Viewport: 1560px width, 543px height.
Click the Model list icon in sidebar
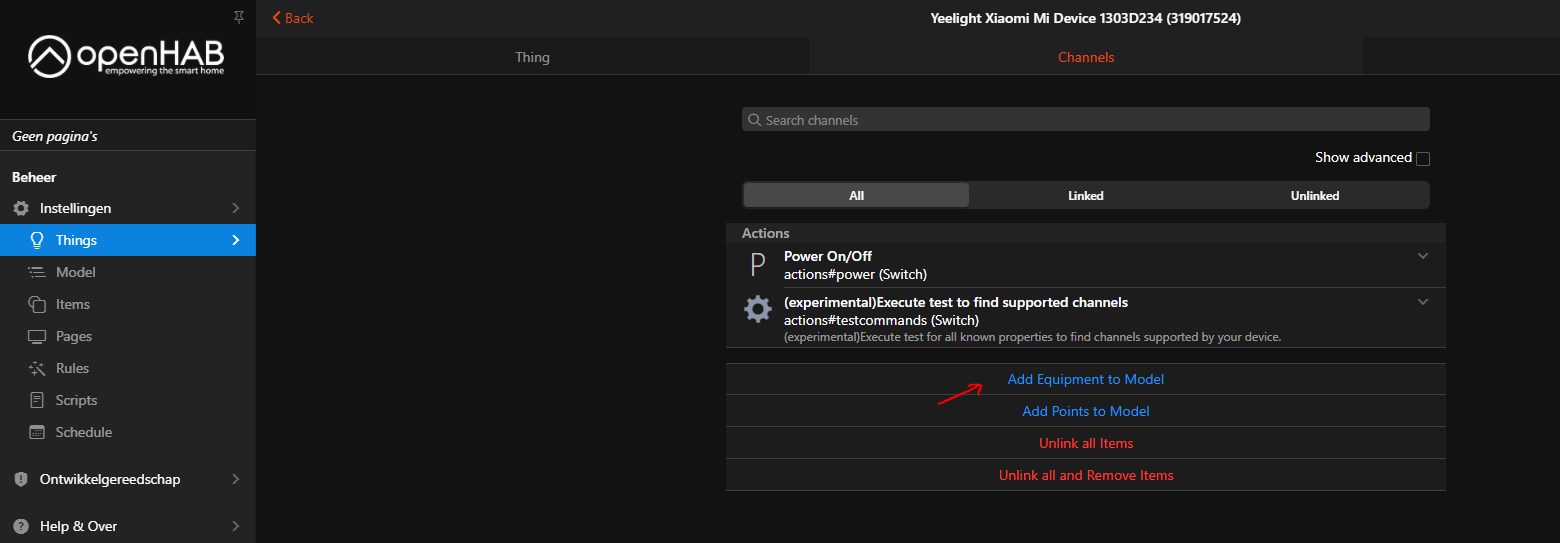37,272
